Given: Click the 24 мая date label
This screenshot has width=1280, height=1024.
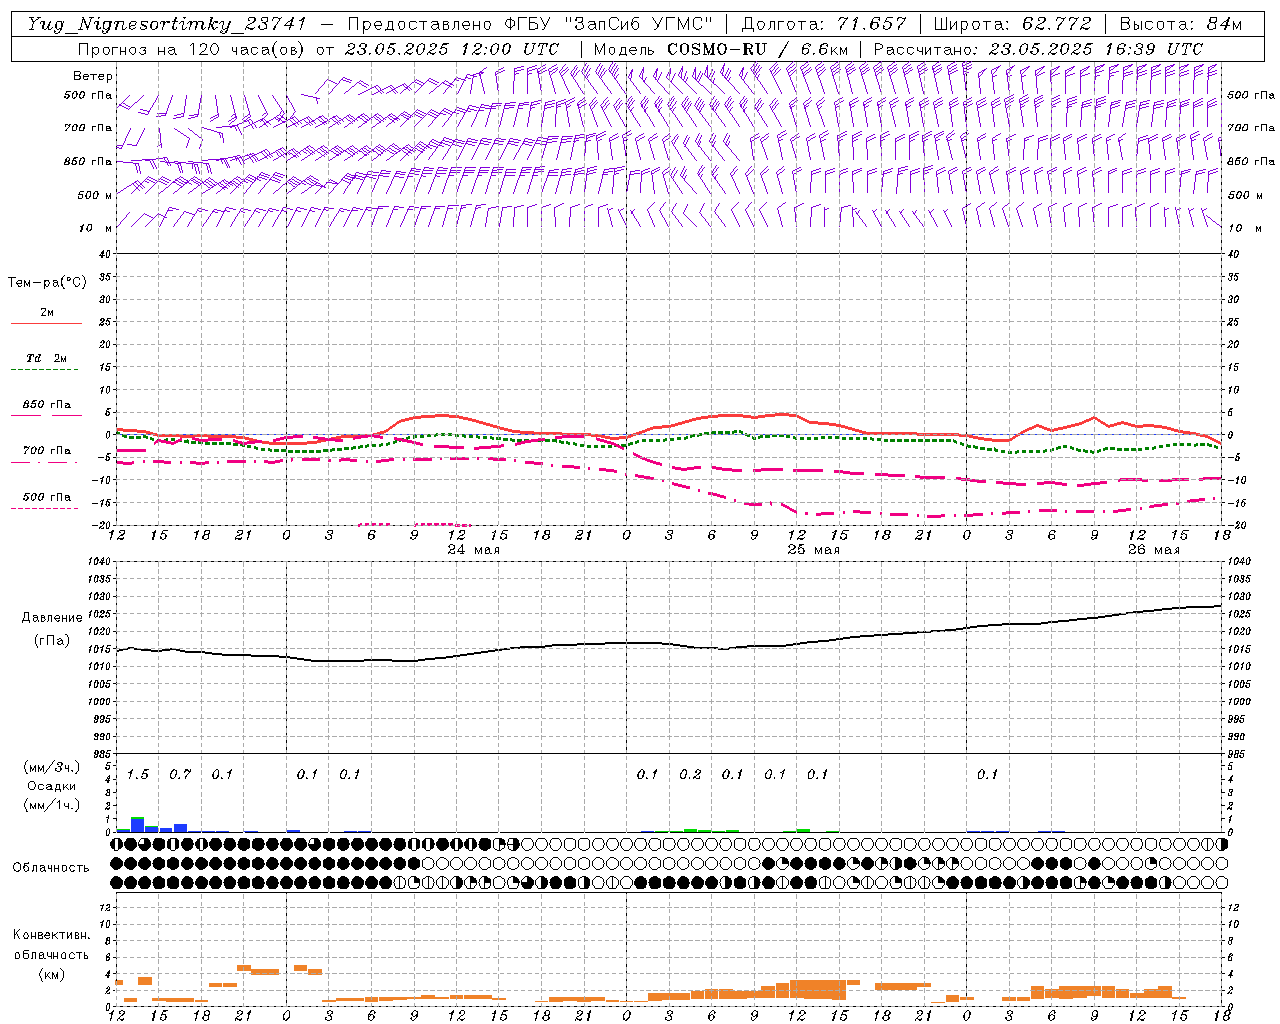Looking at the screenshot, I should pyautogui.click(x=473, y=549).
